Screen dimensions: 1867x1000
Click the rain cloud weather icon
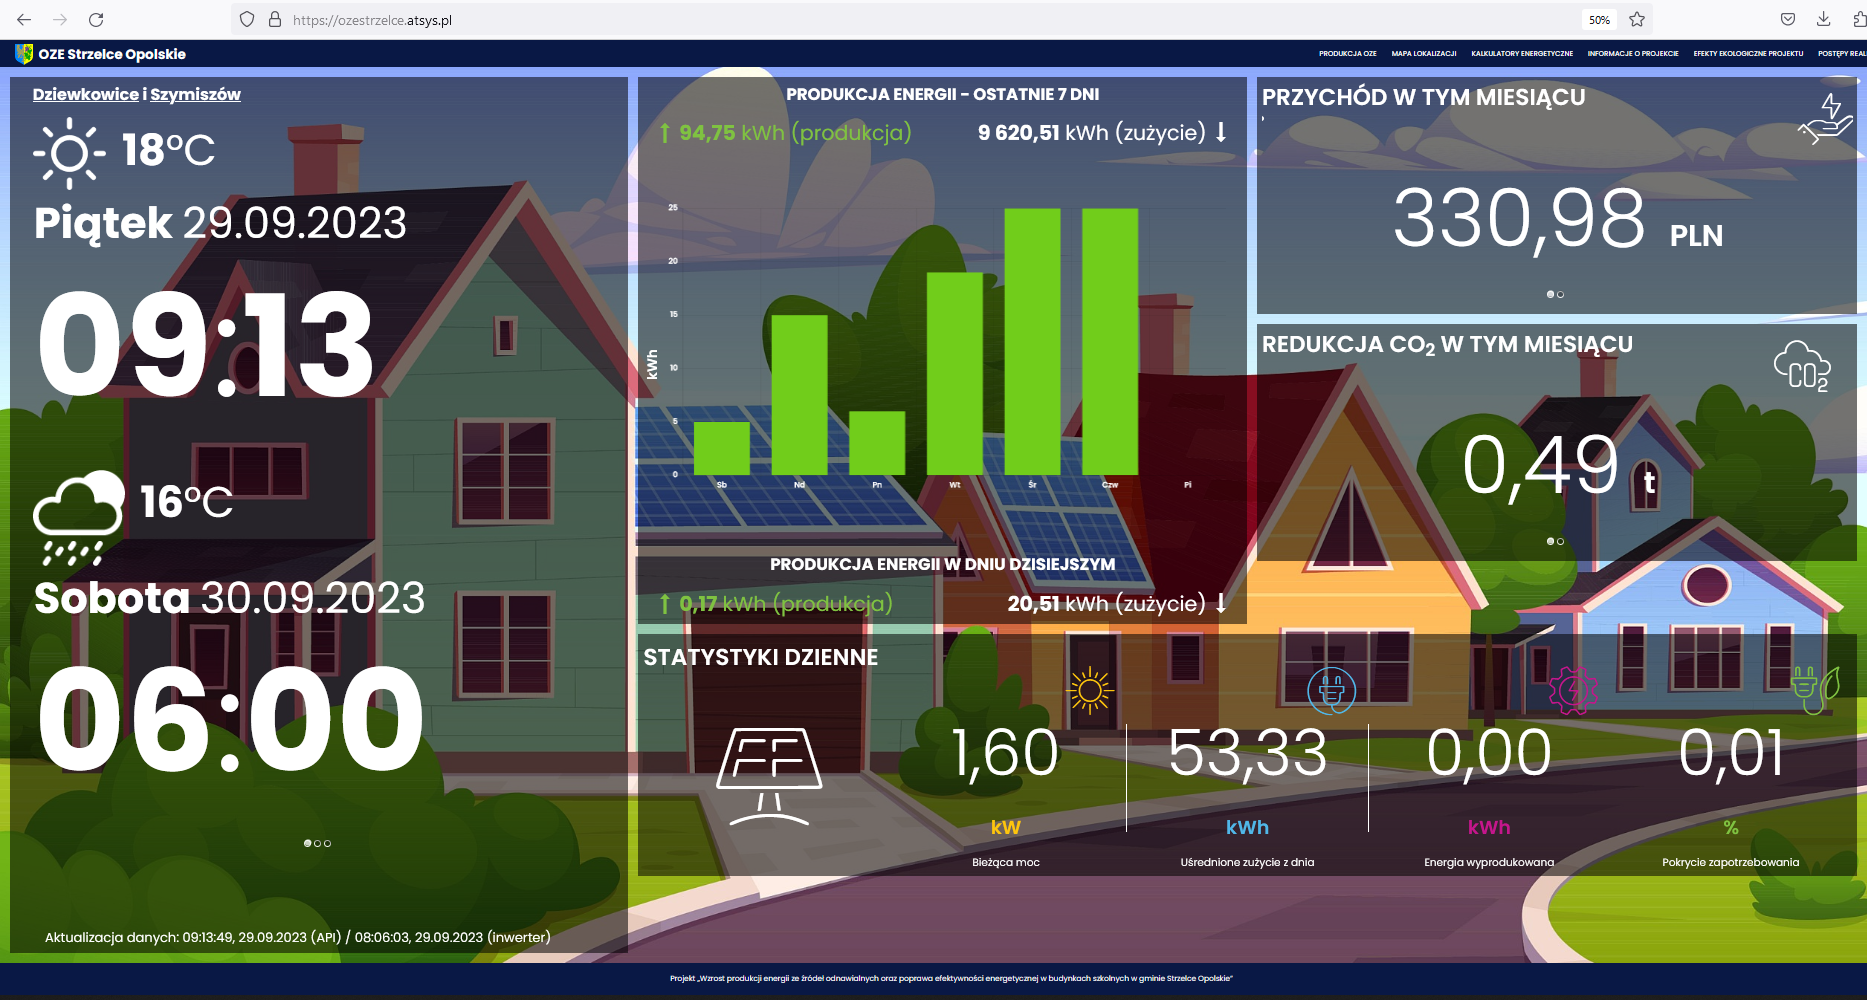click(78, 517)
